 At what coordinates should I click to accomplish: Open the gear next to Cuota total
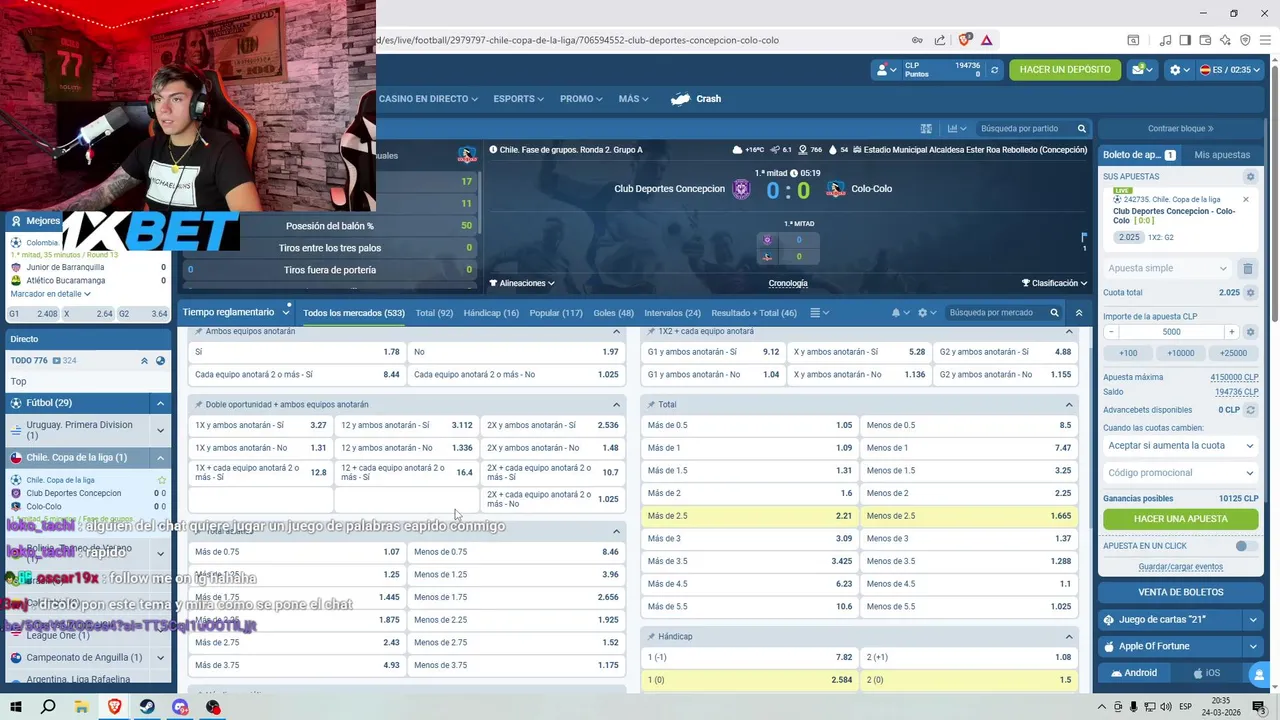(x=1250, y=293)
